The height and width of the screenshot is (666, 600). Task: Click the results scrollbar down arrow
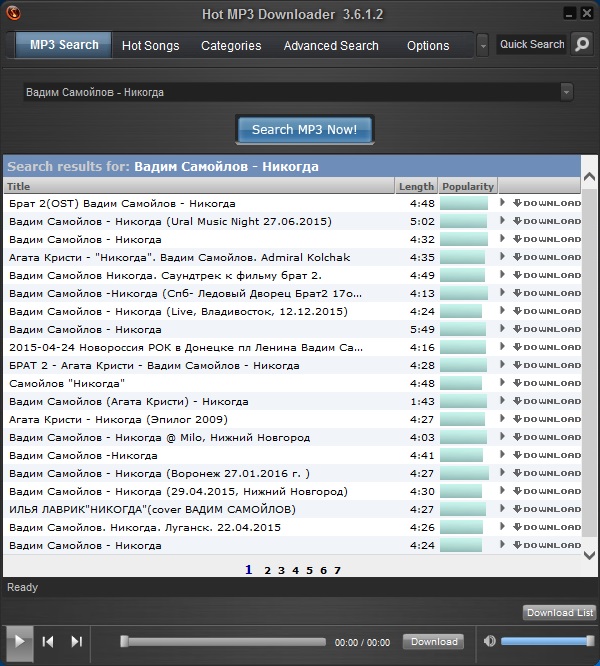point(589,555)
